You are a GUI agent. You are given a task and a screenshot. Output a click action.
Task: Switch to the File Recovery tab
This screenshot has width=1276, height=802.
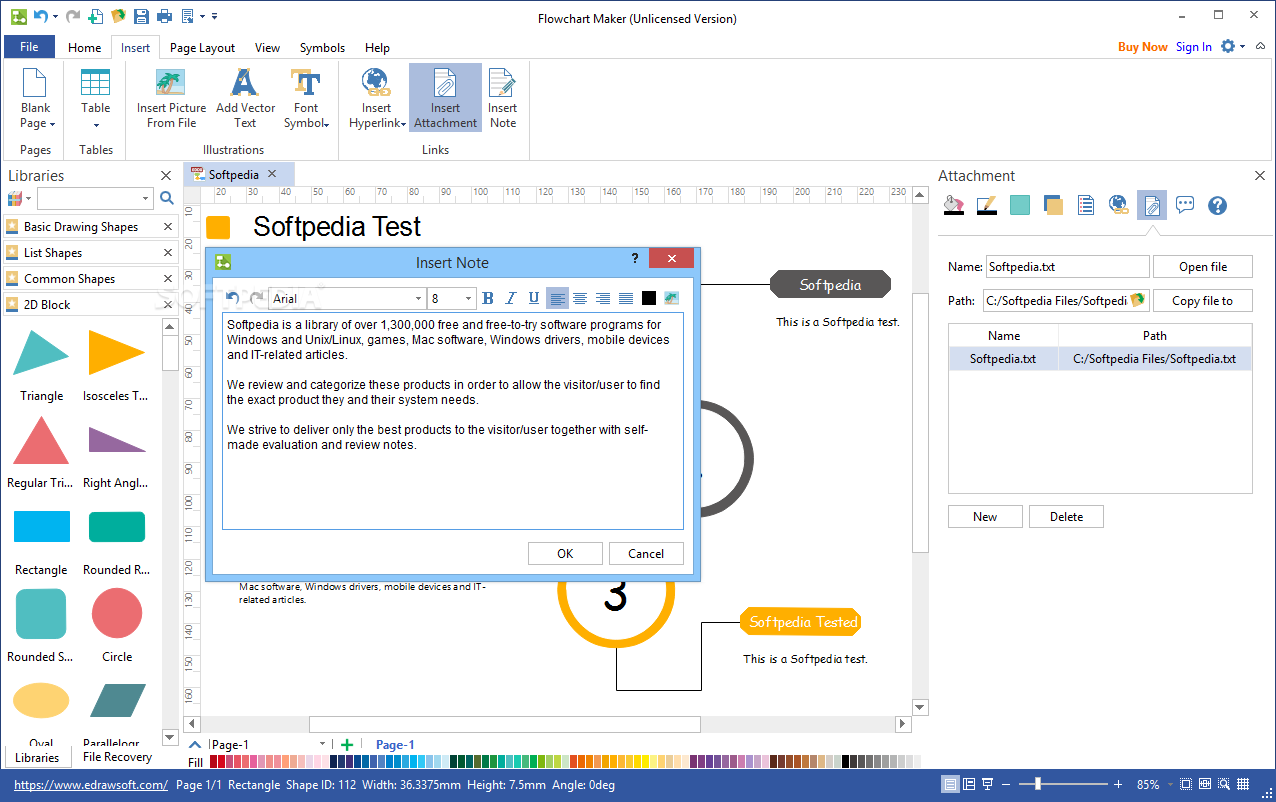(117, 757)
